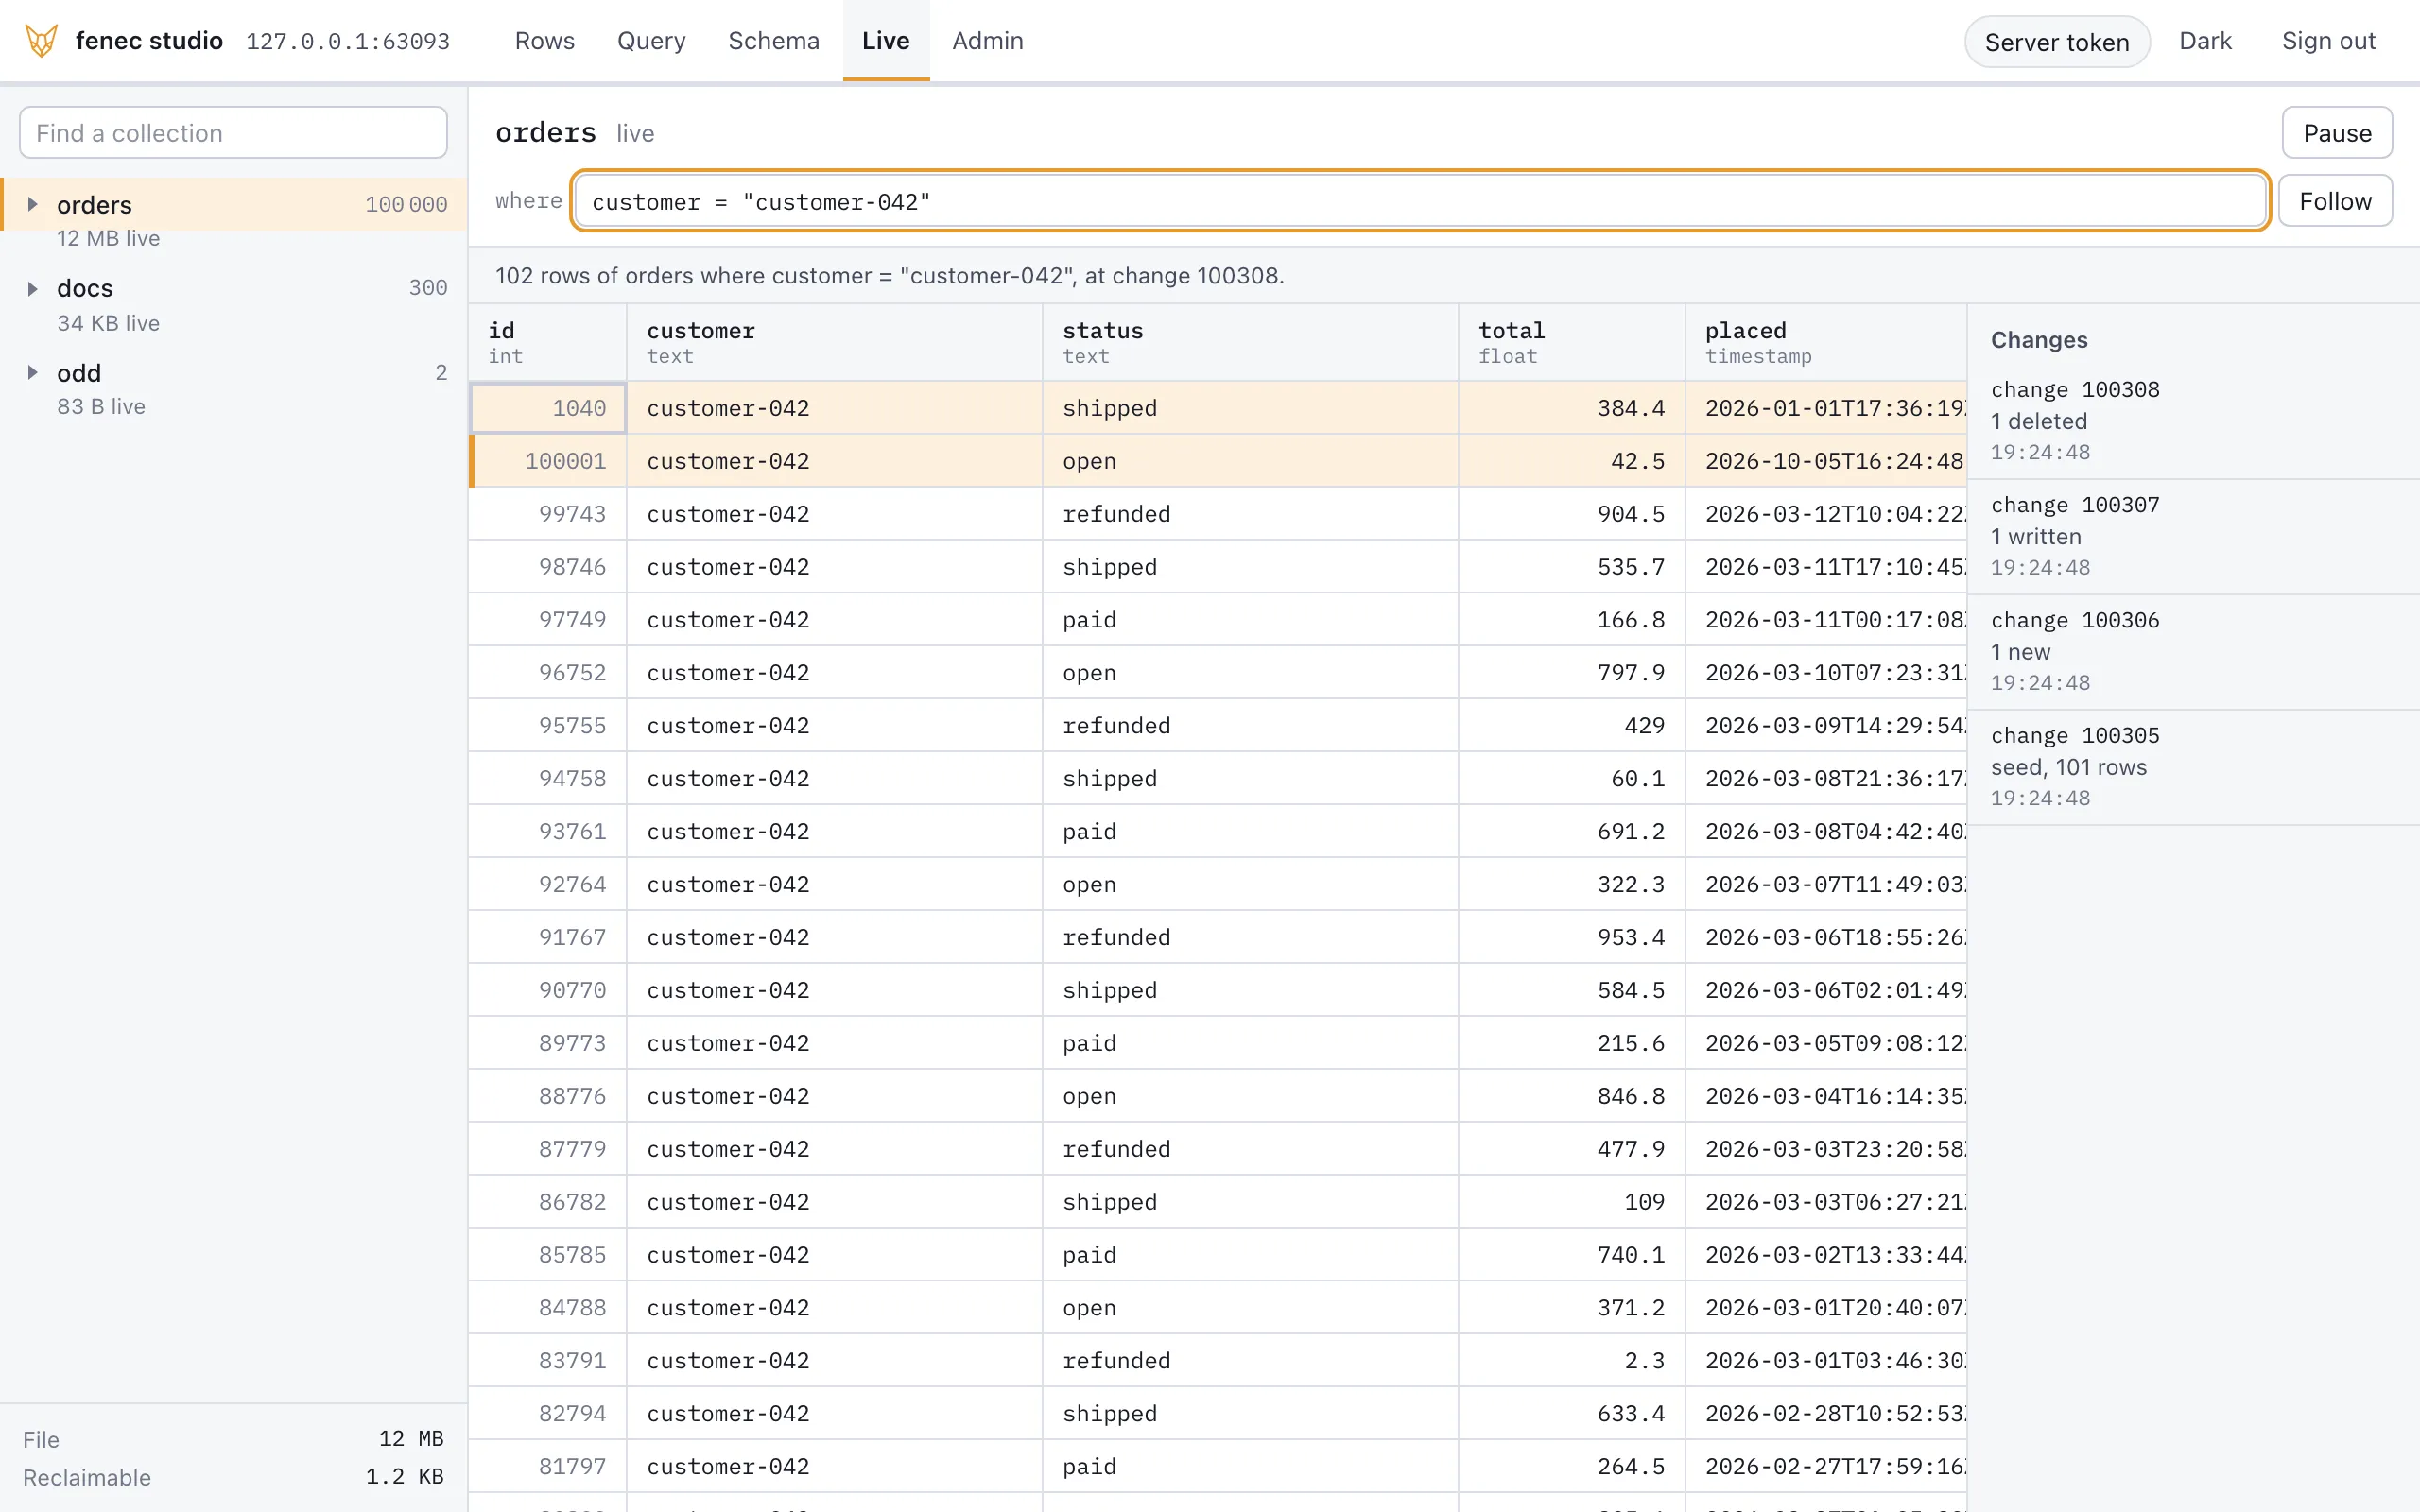The width and height of the screenshot is (2420, 1512).
Task: Click the row with id 99743
Action: (x=1217, y=514)
